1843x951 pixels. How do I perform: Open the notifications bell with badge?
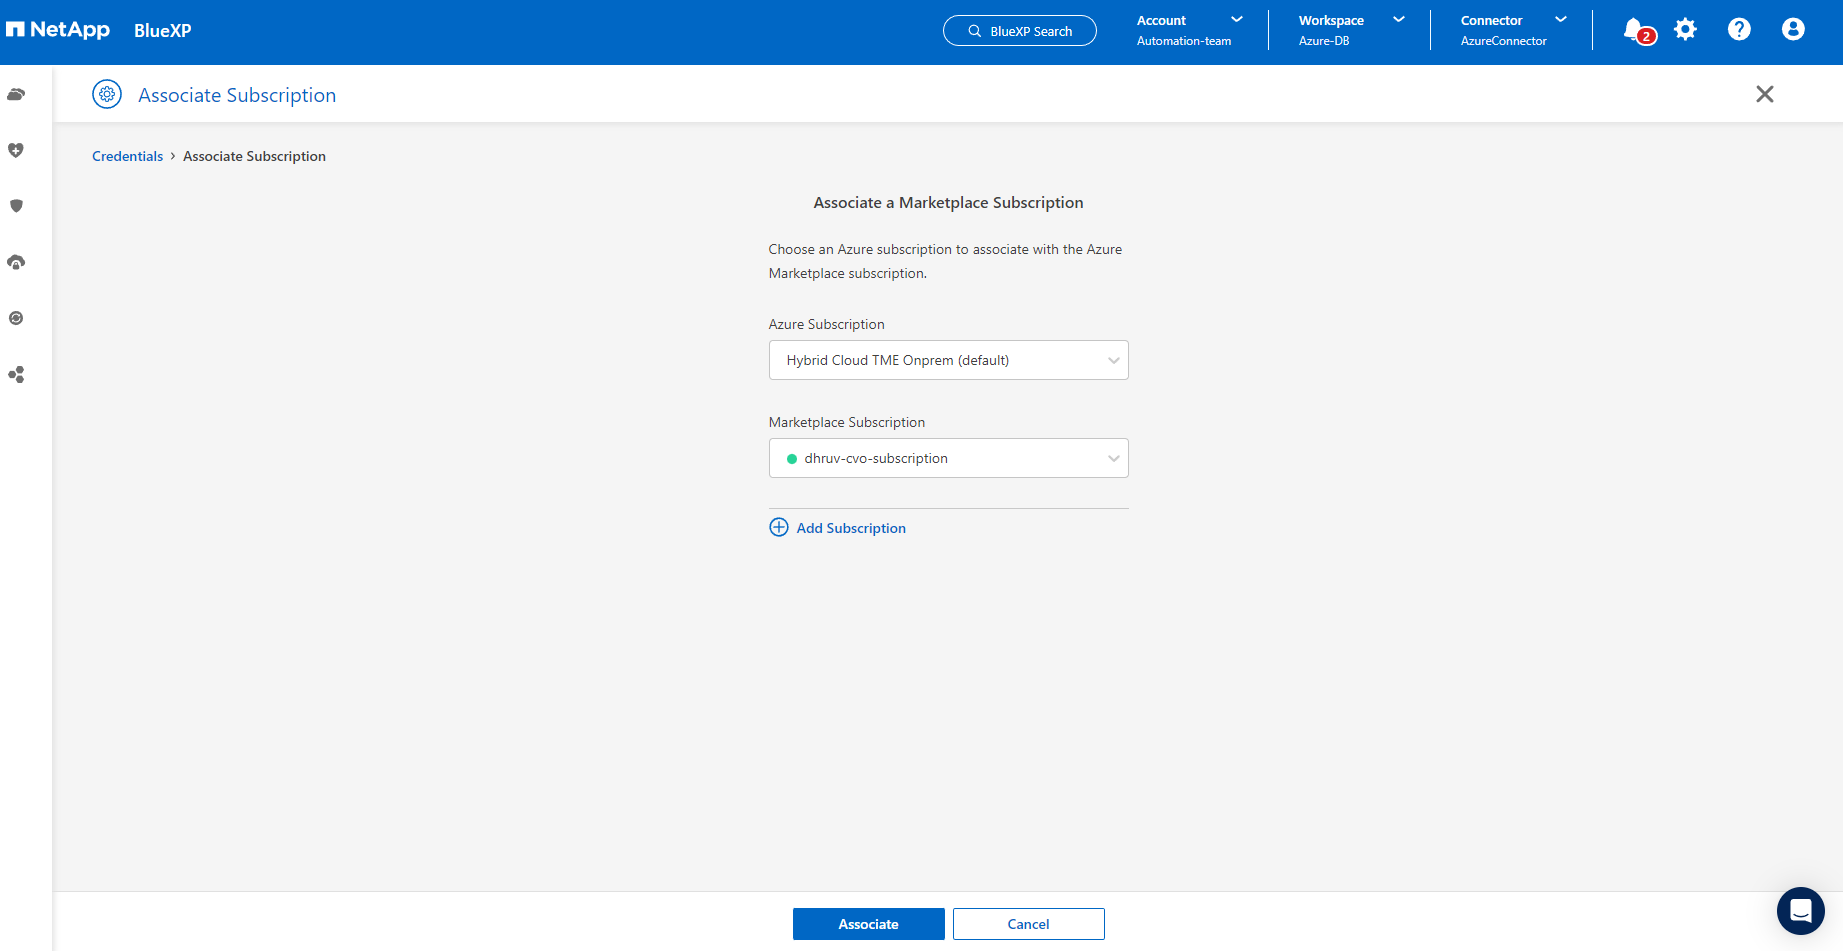[x=1636, y=30]
